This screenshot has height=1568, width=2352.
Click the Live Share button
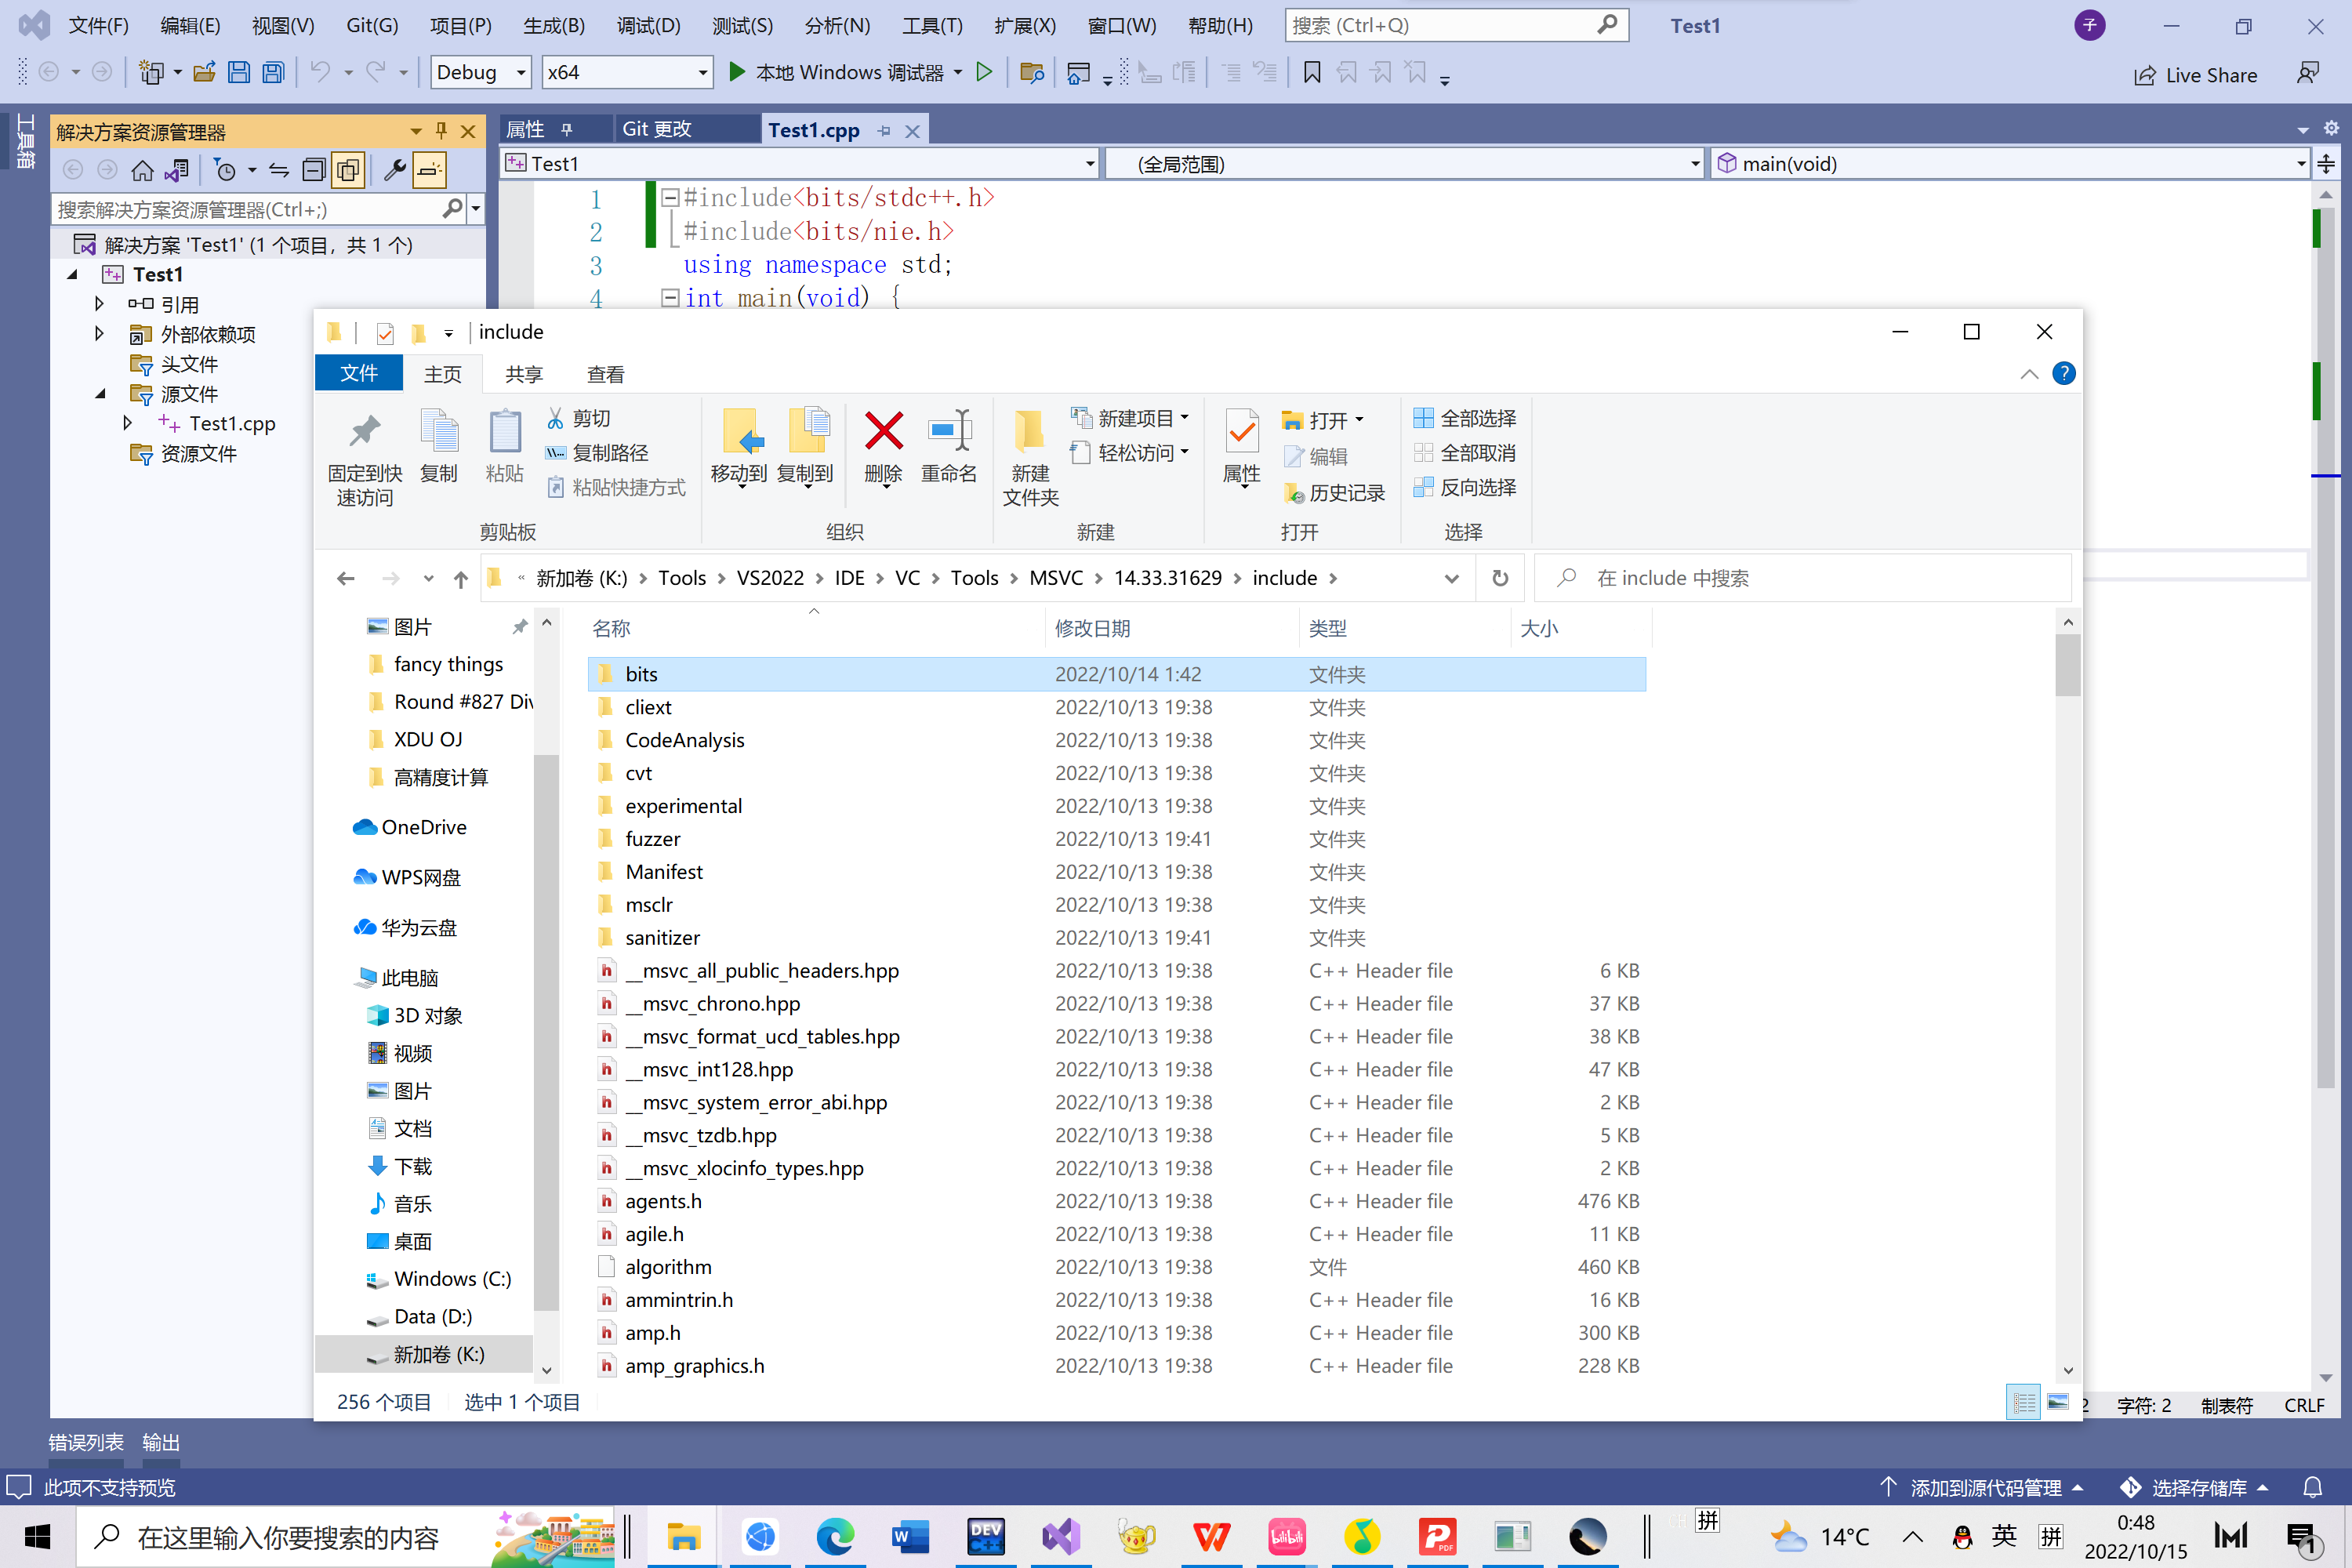pos(2195,75)
